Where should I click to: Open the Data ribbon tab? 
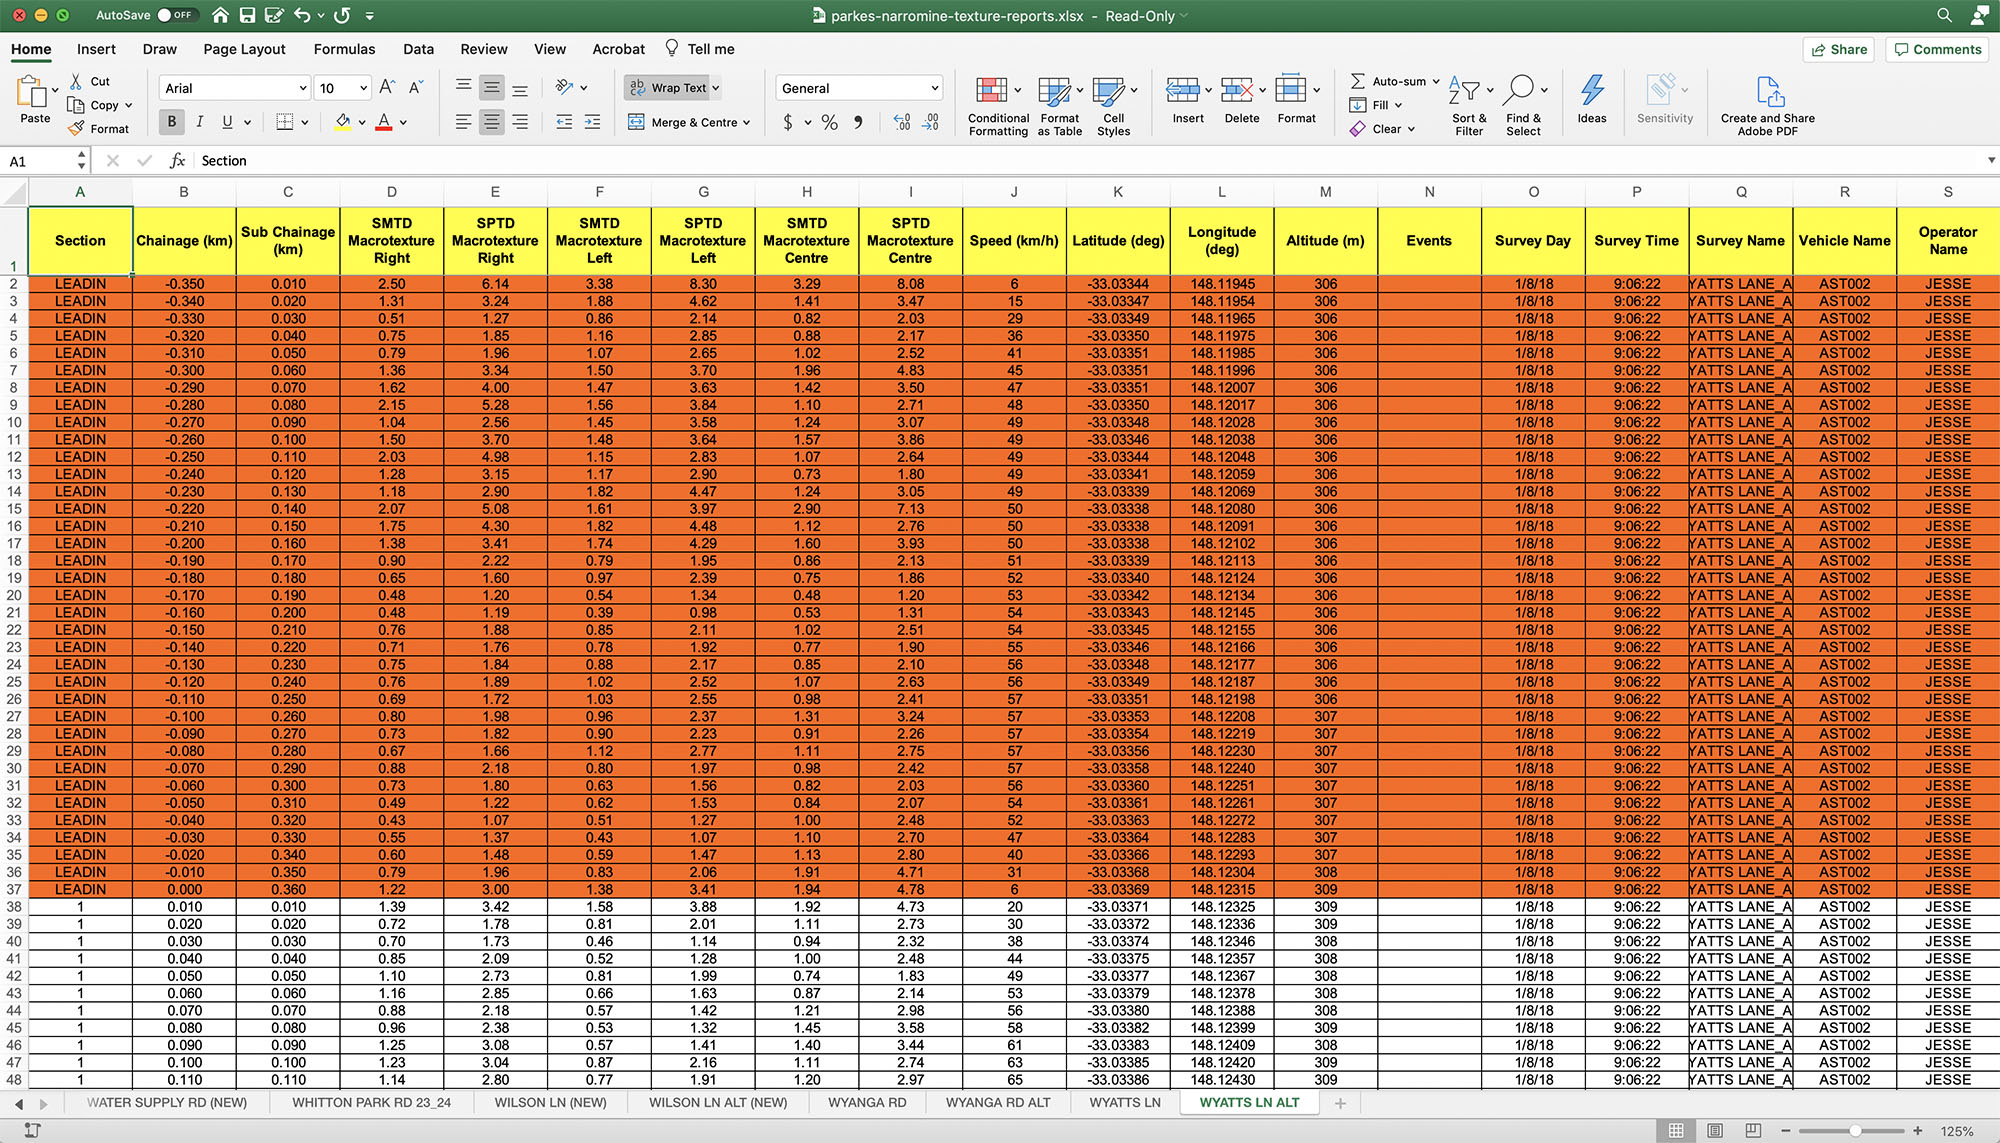[x=418, y=49]
